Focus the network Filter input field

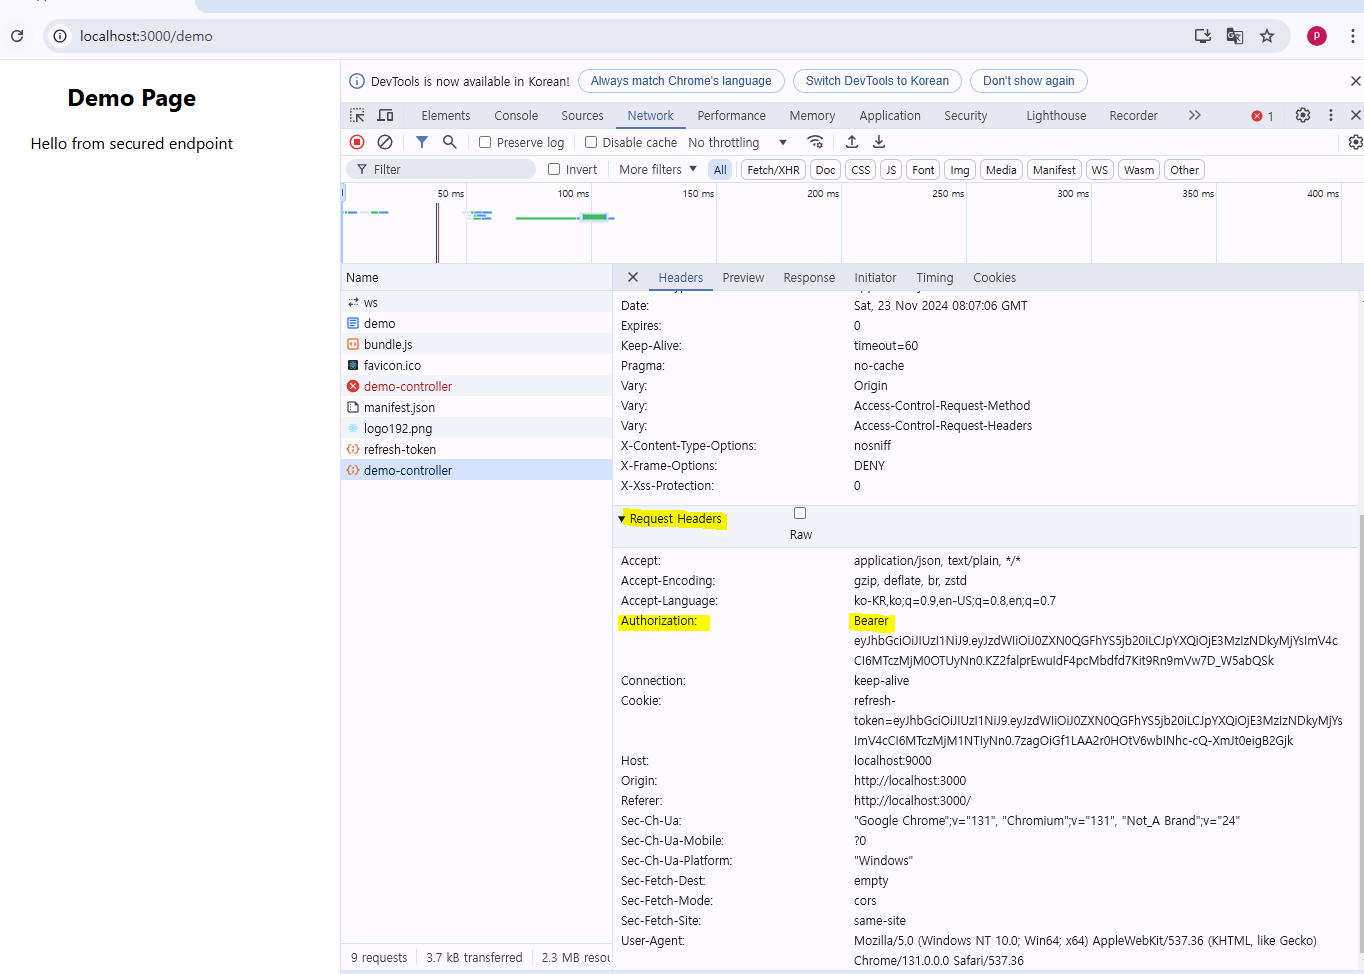click(441, 169)
